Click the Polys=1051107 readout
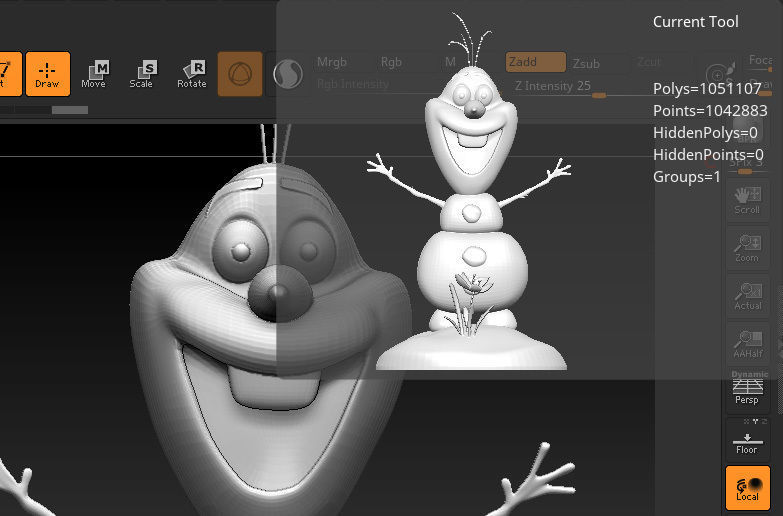Image resolution: width=783 pixels, height=516 pixels. point(707,88)
